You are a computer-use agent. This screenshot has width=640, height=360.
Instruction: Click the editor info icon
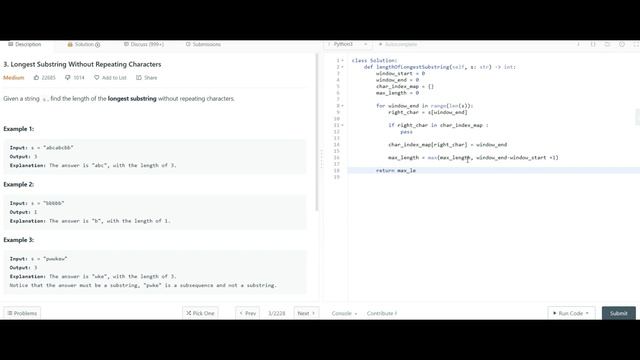coord(578,44)
